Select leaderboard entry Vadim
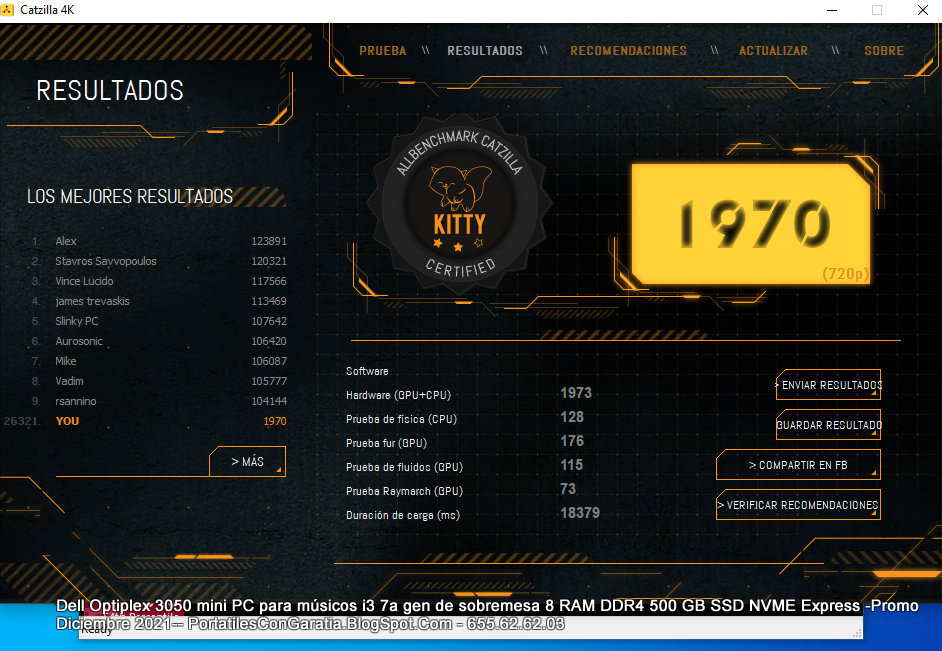 (159, 381)
